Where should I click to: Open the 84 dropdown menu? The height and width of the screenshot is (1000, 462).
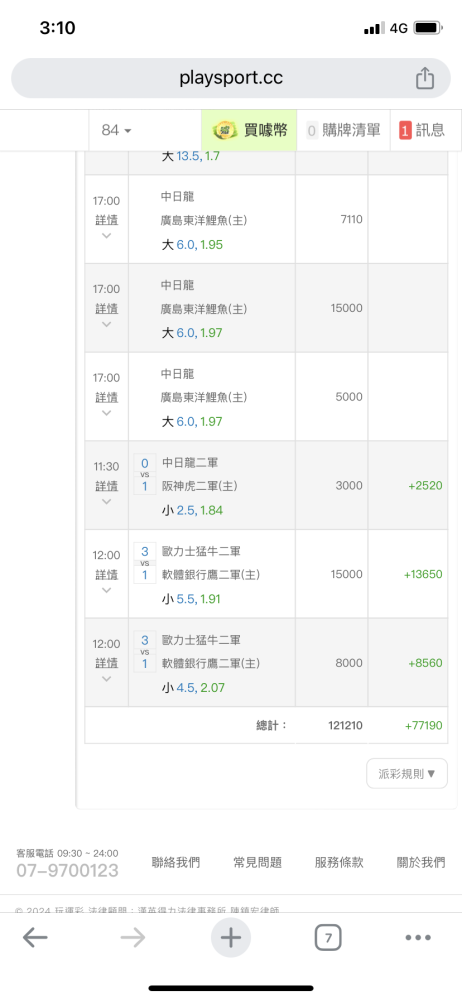tap(117, 130)
